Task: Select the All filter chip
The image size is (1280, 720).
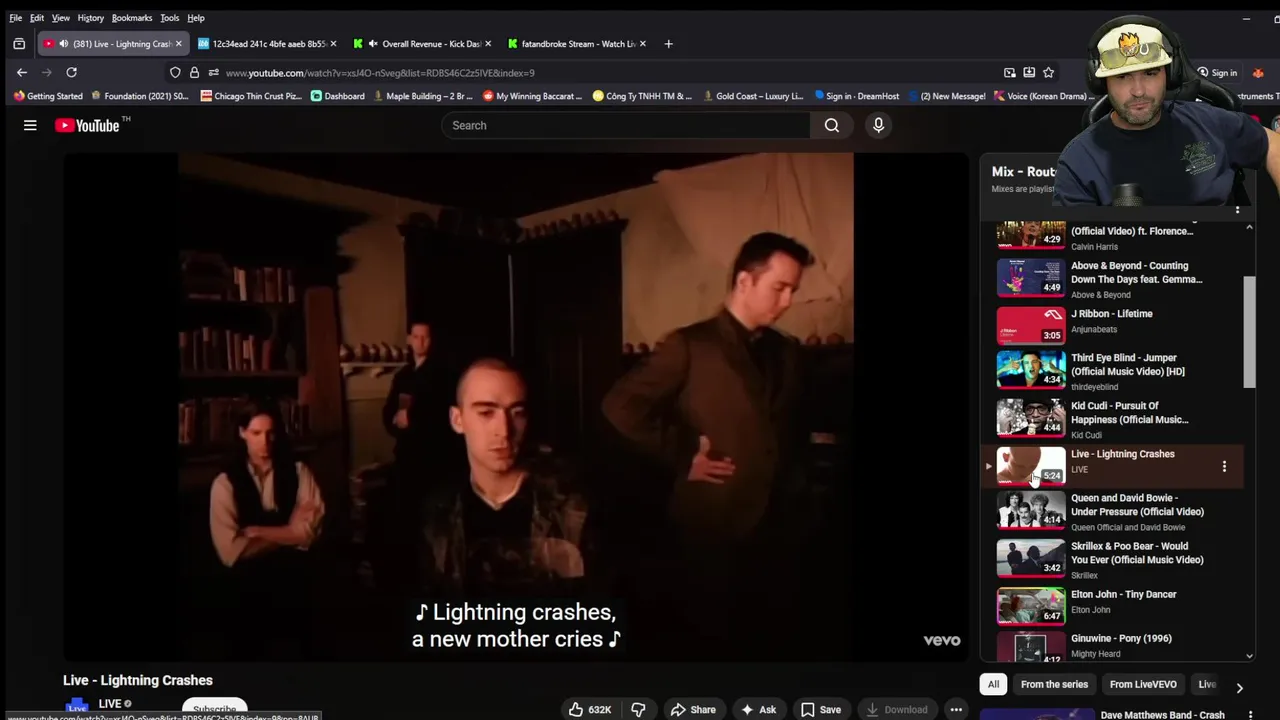Action: coord(993,684)
